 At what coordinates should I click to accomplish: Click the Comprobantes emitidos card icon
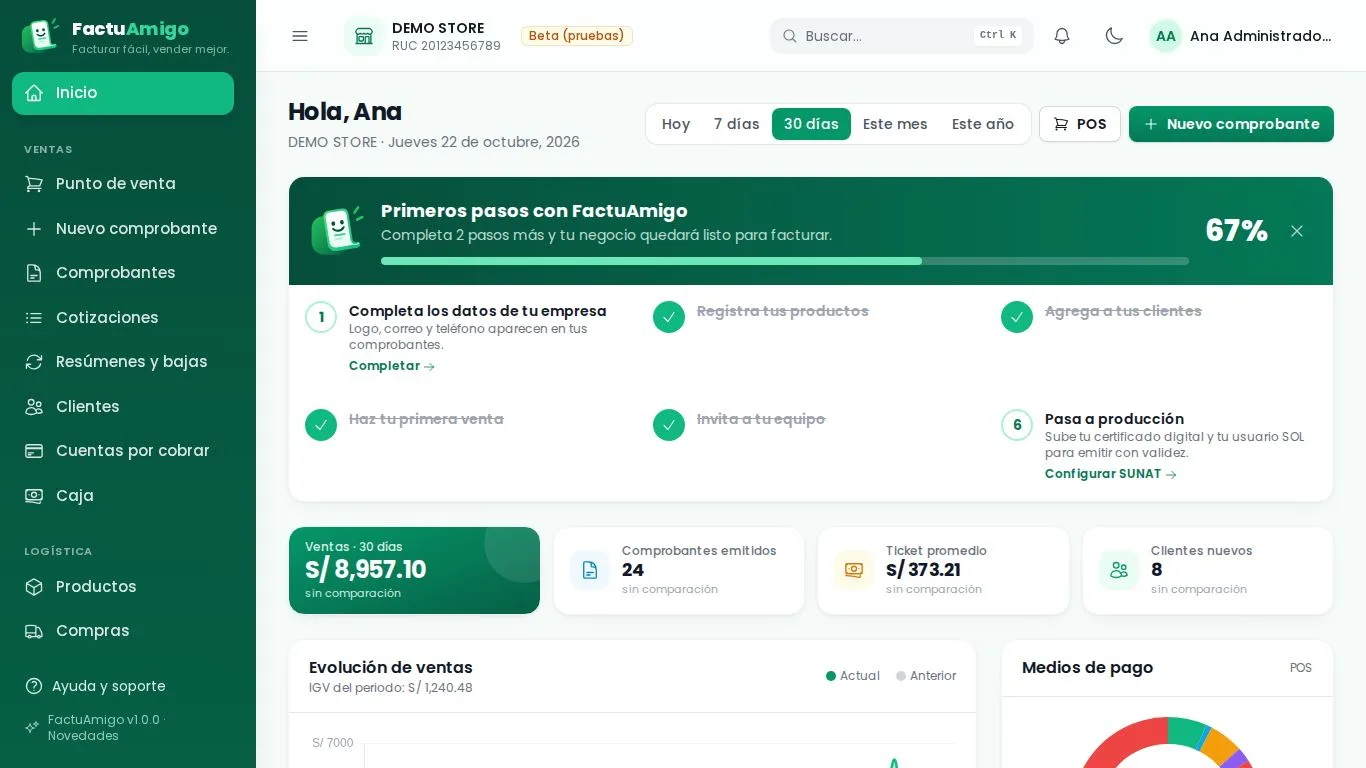coord(590,570)
